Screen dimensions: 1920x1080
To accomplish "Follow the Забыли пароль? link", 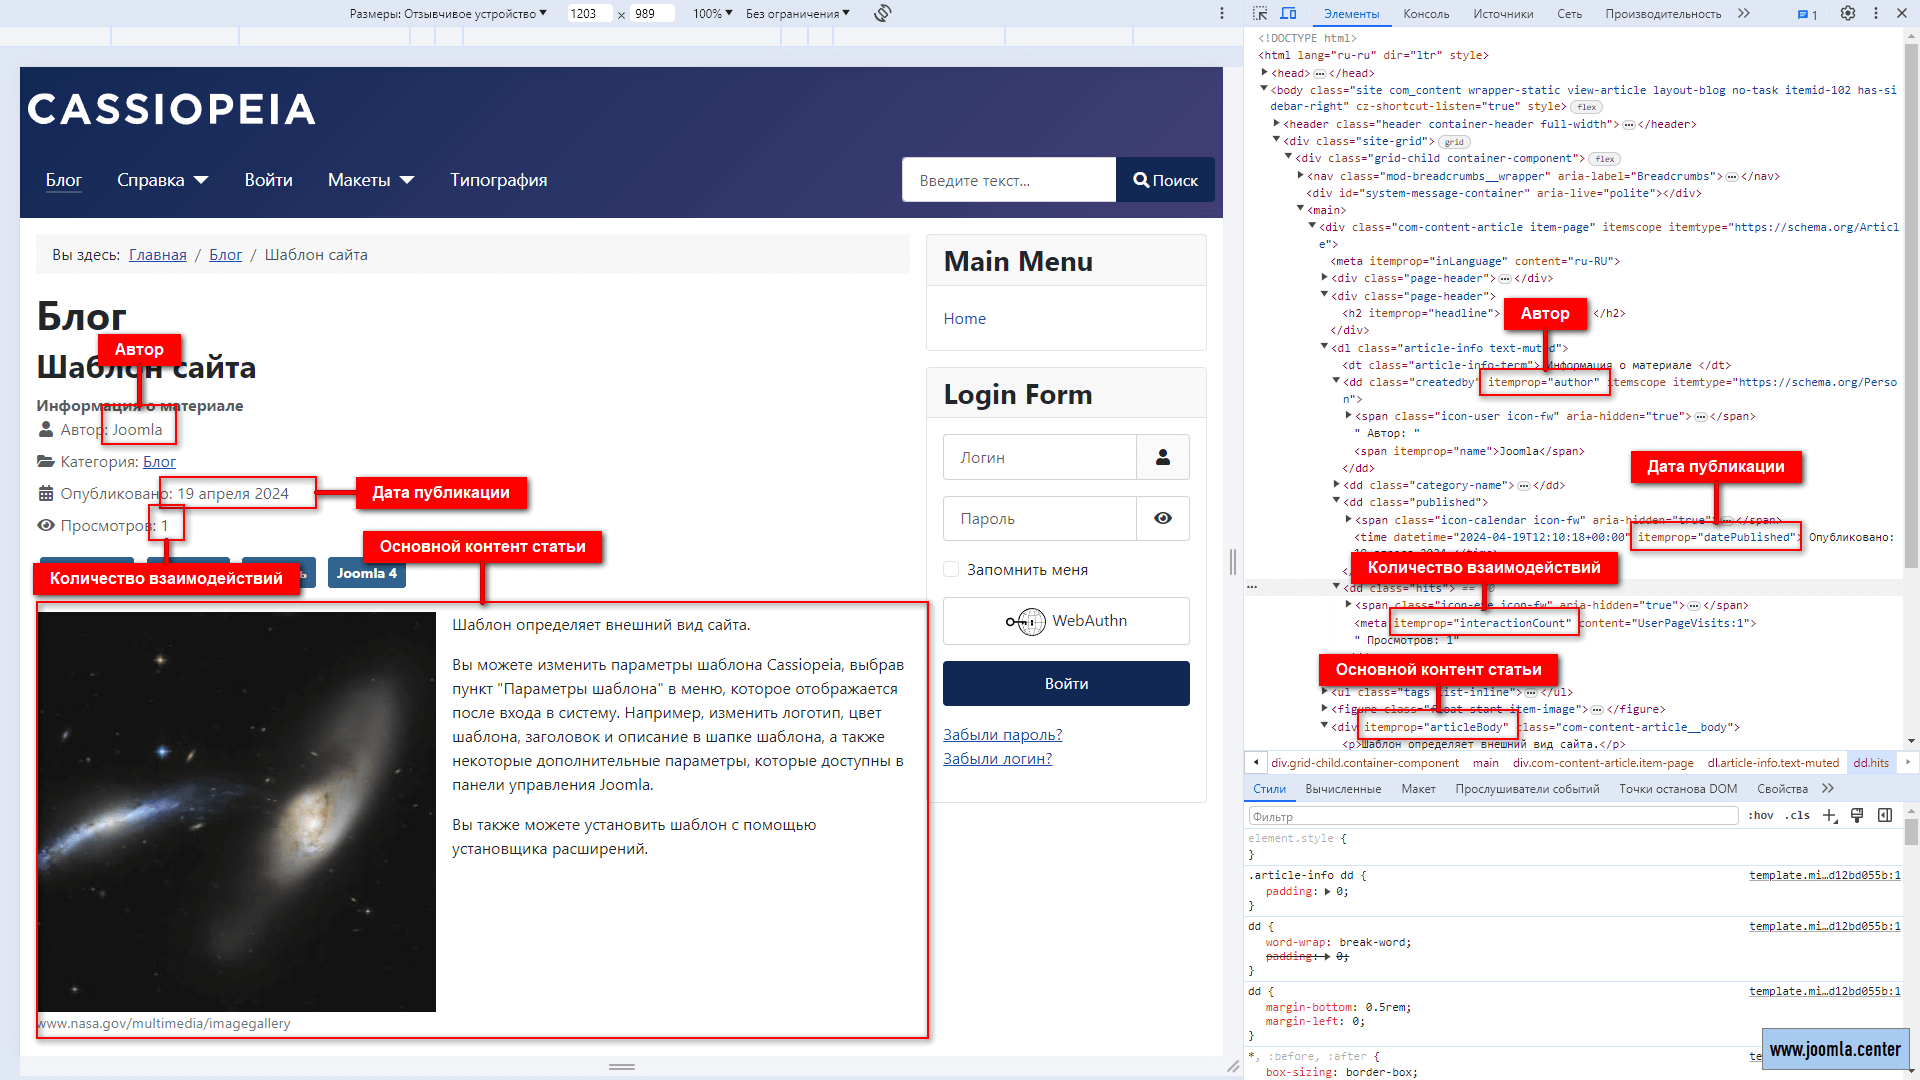I will [x=1002, y=735].
